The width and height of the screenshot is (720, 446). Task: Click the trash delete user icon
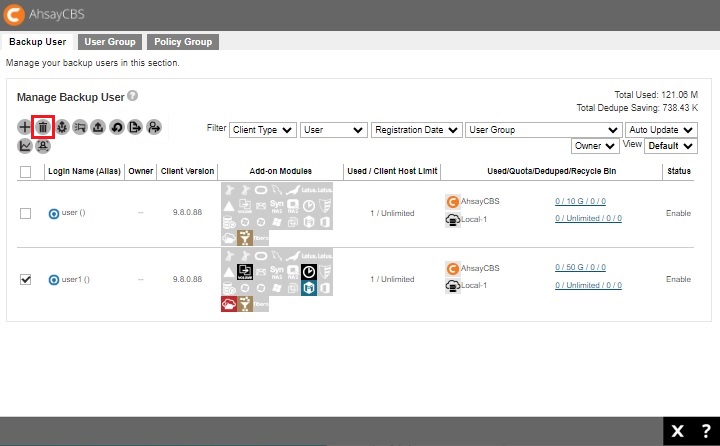(43, 127)
